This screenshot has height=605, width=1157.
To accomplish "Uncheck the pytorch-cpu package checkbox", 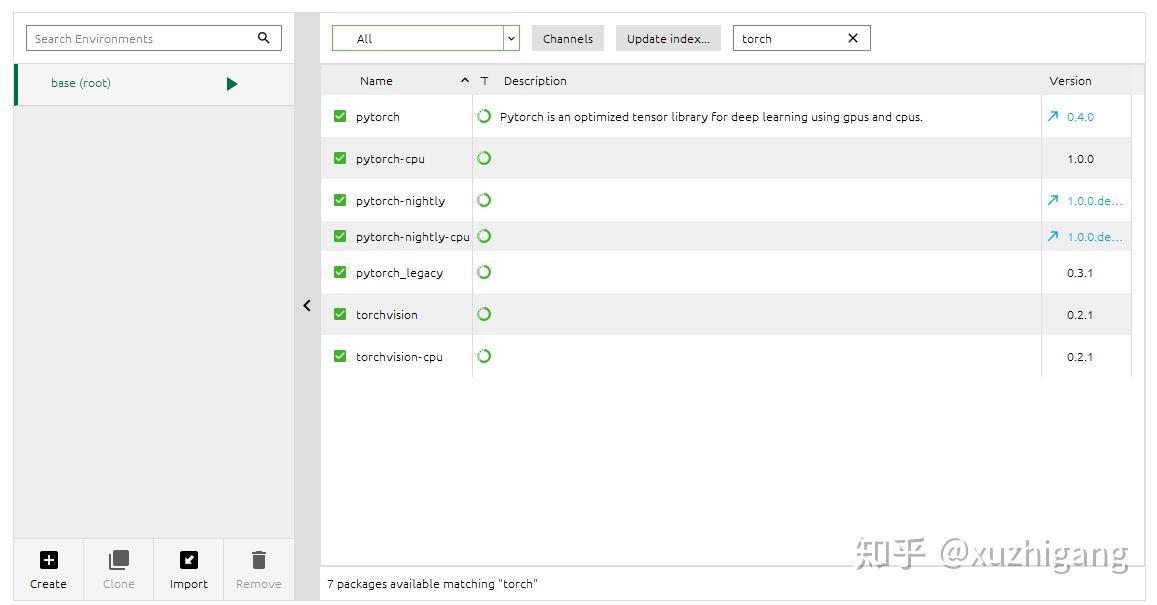I will [x=340, y=158].
